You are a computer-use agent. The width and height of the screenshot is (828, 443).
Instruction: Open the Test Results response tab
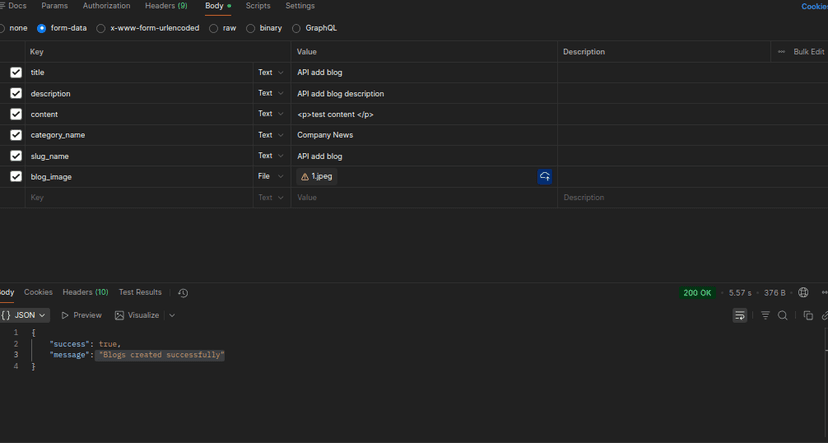pos(140,293)
